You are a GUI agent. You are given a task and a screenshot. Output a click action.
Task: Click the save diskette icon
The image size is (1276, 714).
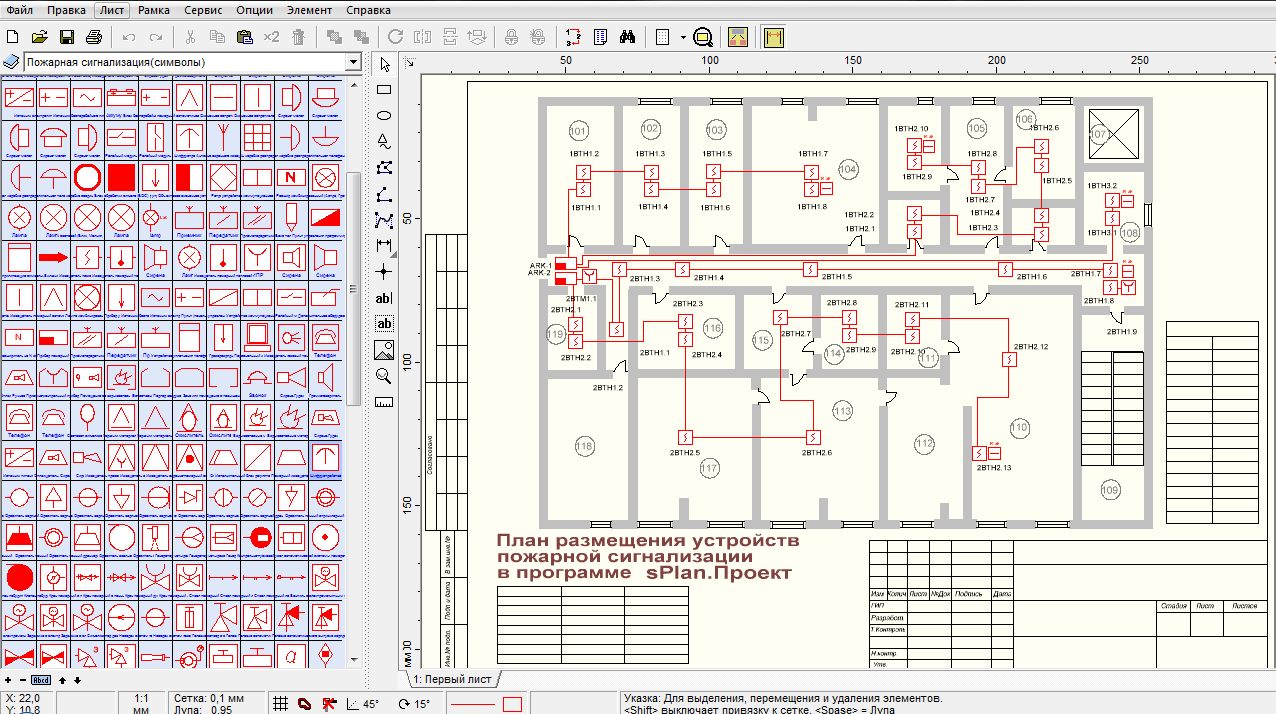click(x=67, y=37)
